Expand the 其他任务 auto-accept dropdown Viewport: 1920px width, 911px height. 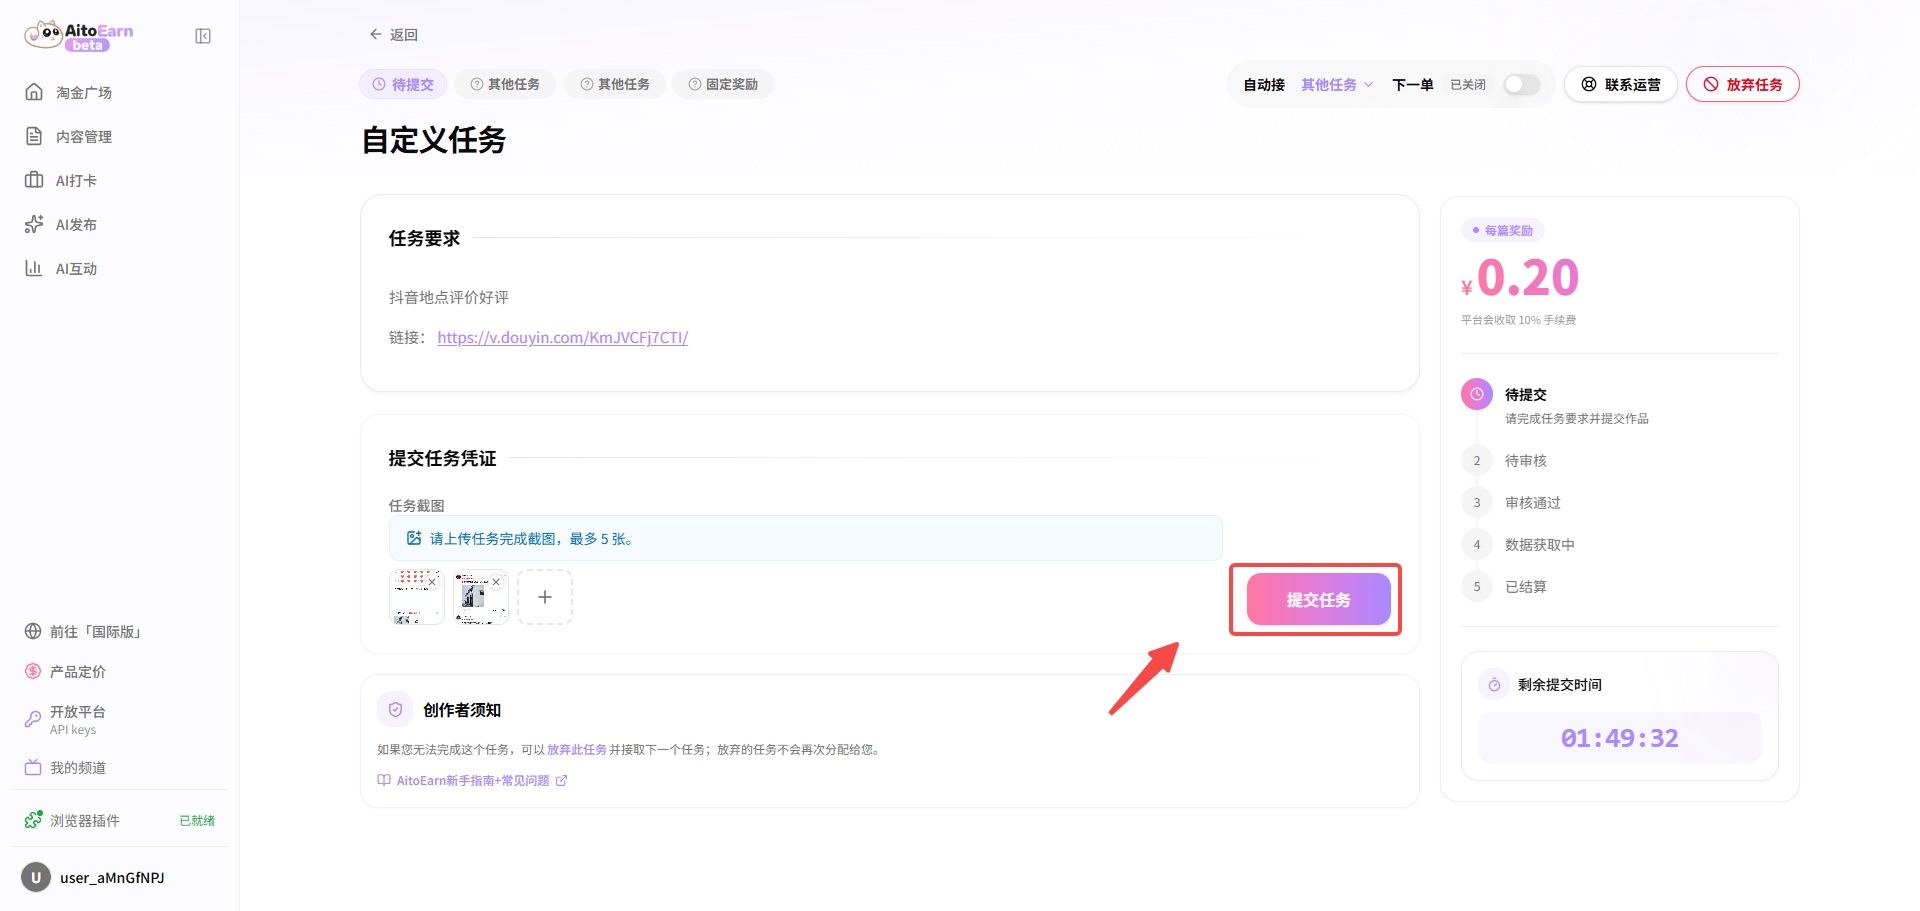point(1337,85)
